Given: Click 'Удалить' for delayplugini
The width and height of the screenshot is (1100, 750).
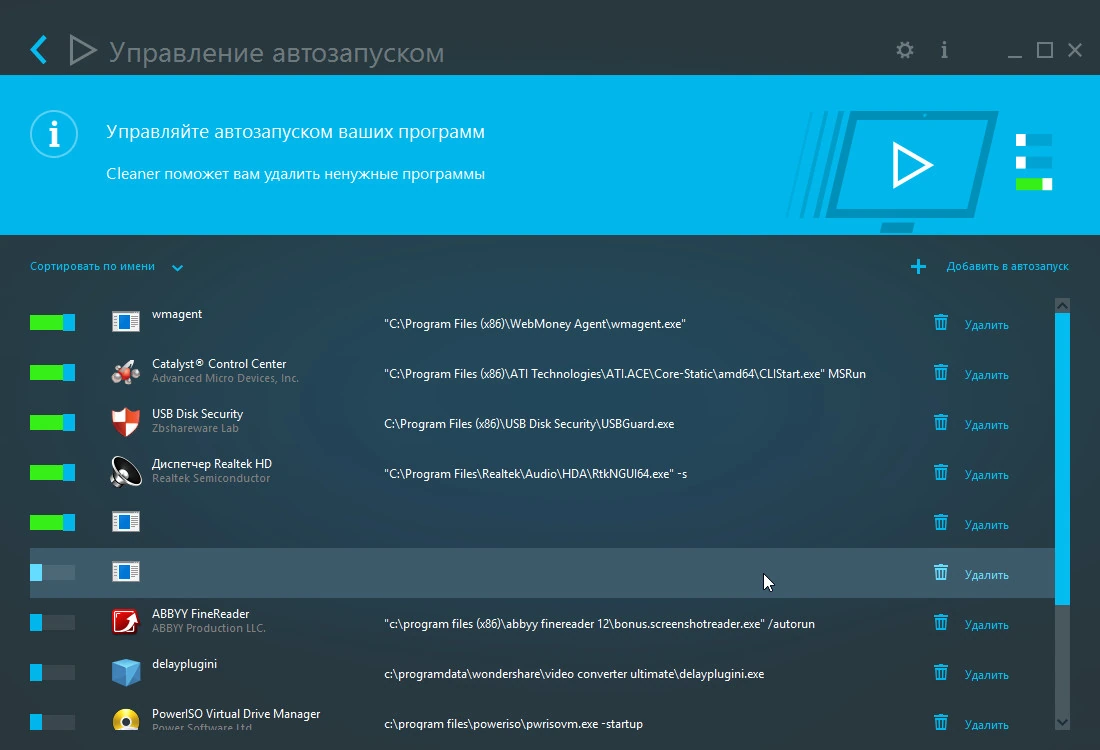Looking at the screenshot, I should pos(986,675).
